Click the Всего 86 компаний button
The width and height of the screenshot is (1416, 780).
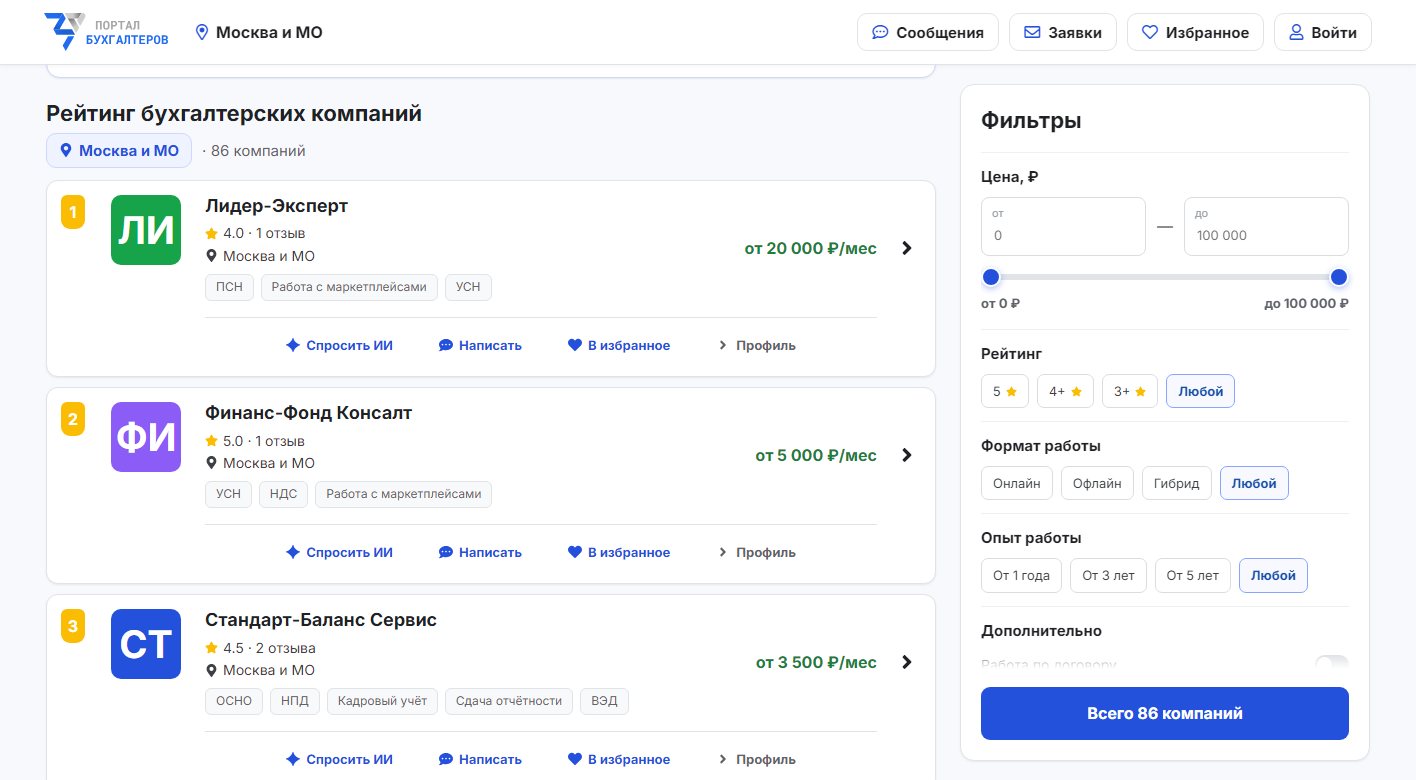coord(1165,713)
